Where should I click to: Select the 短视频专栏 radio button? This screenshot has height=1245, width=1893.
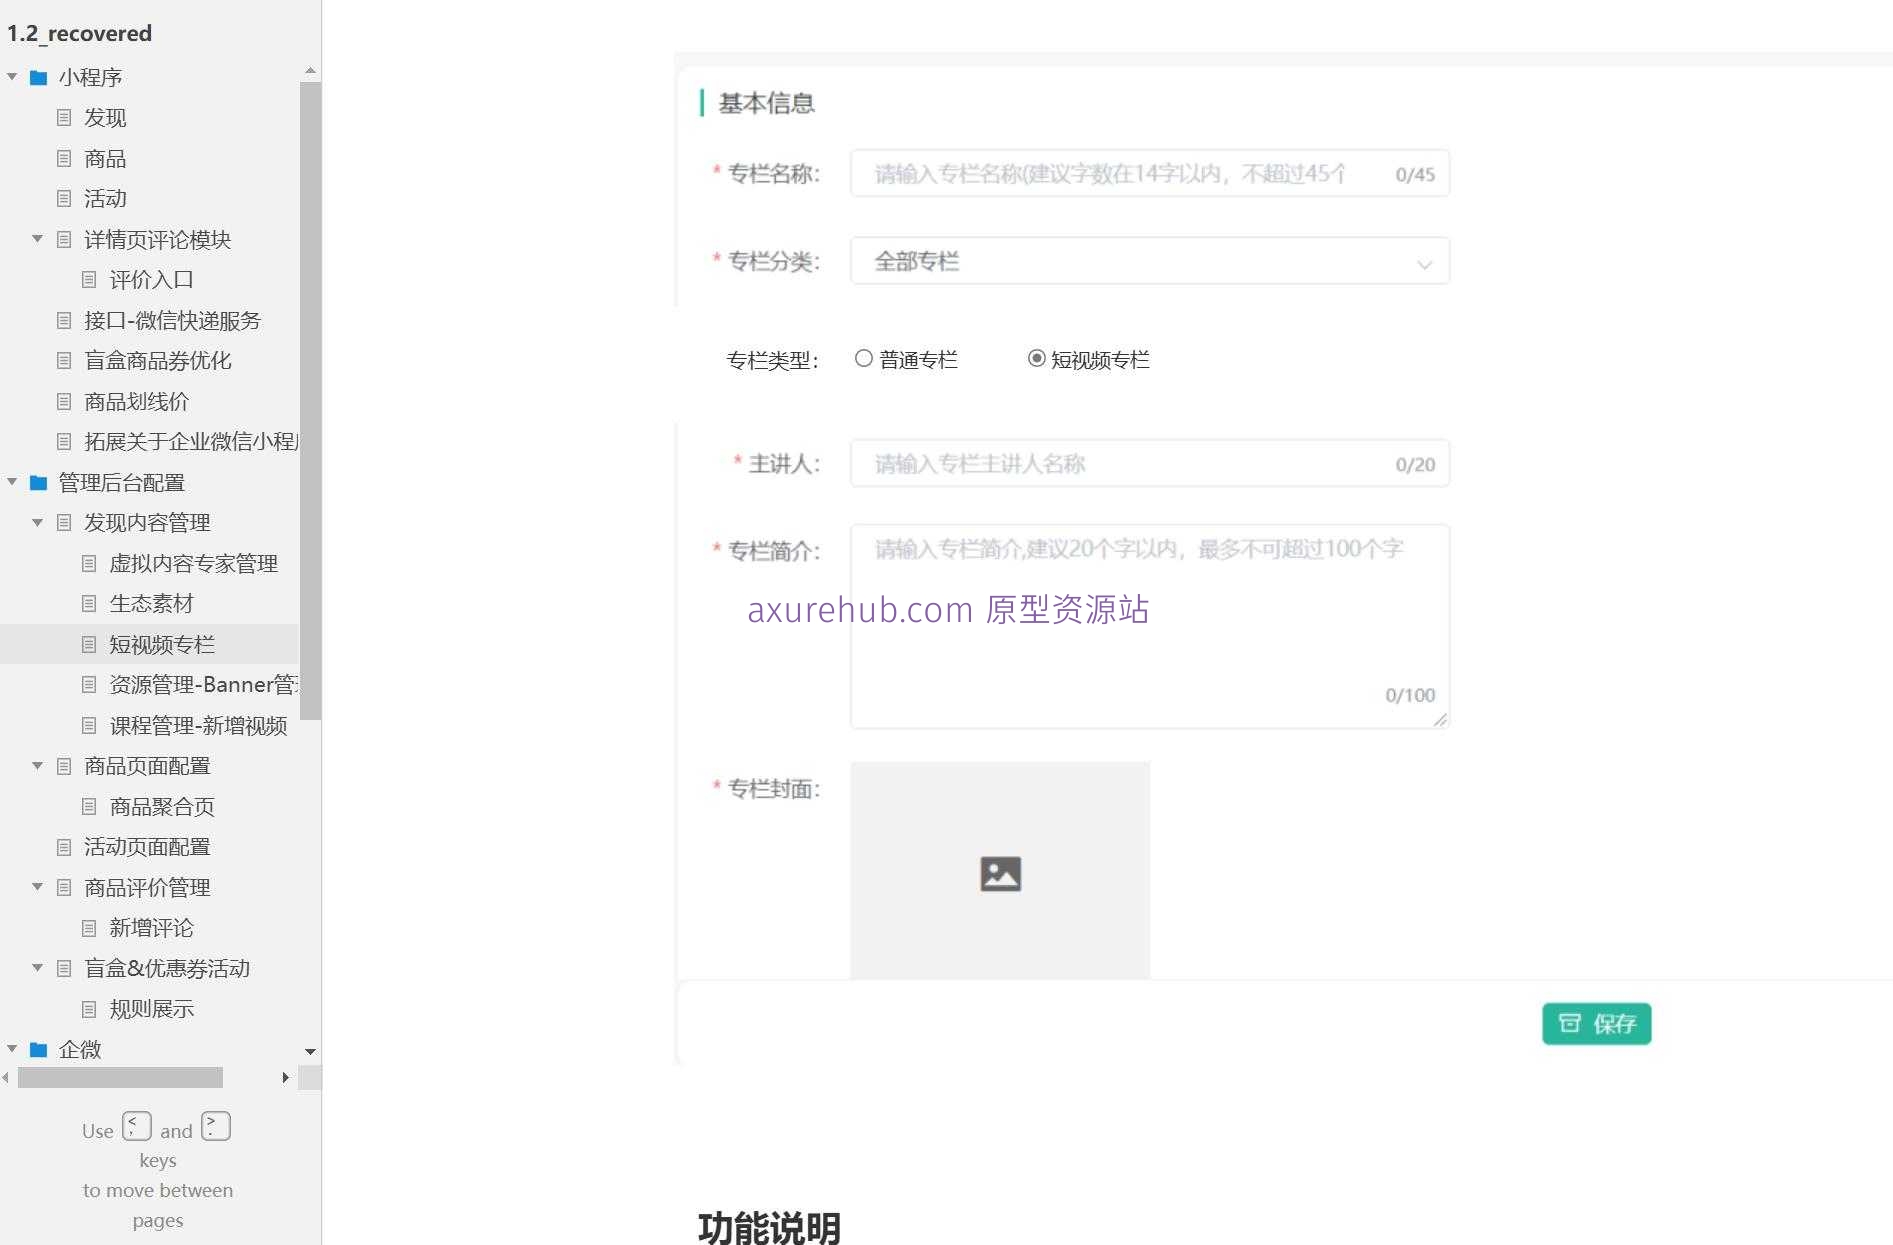point(1036,358)
